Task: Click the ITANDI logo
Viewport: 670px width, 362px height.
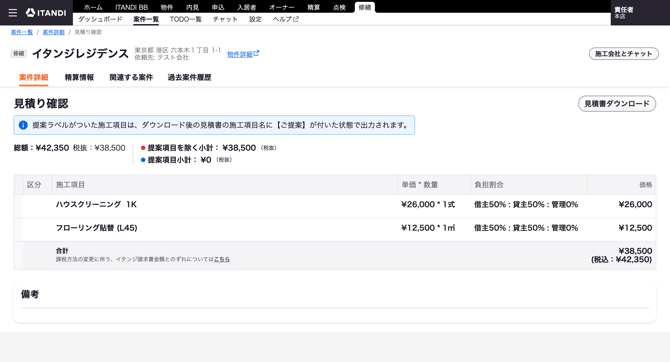Action: click(46, 13)
